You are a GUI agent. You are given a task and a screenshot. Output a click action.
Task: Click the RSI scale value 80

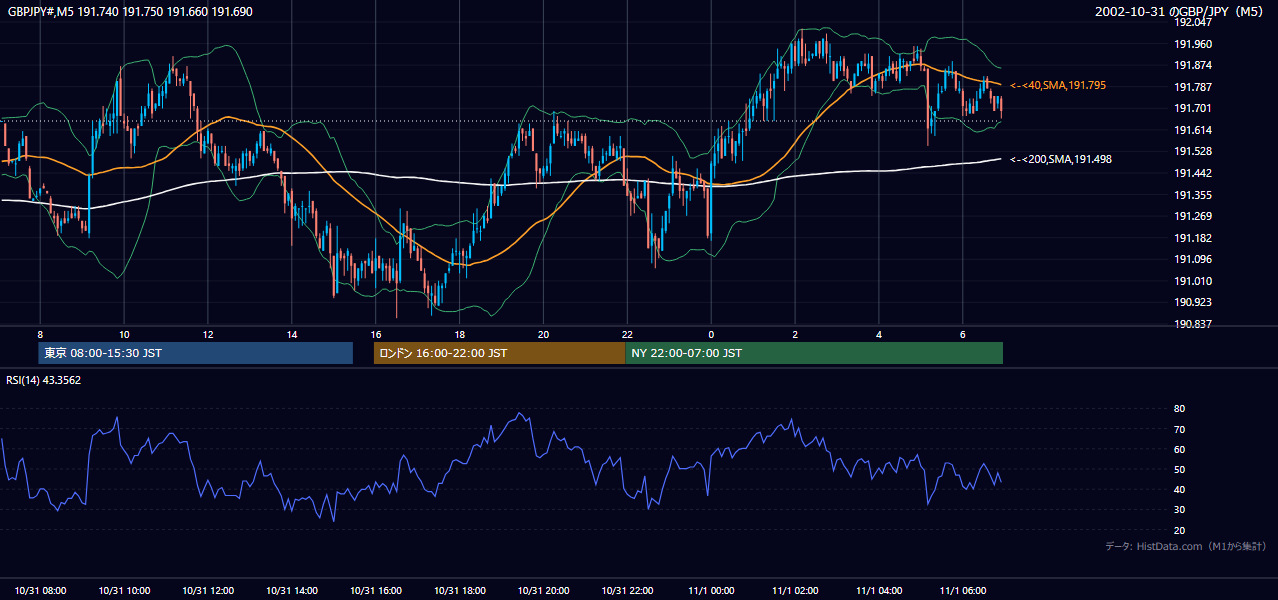pyautogui.click(x=1180, y=409)
